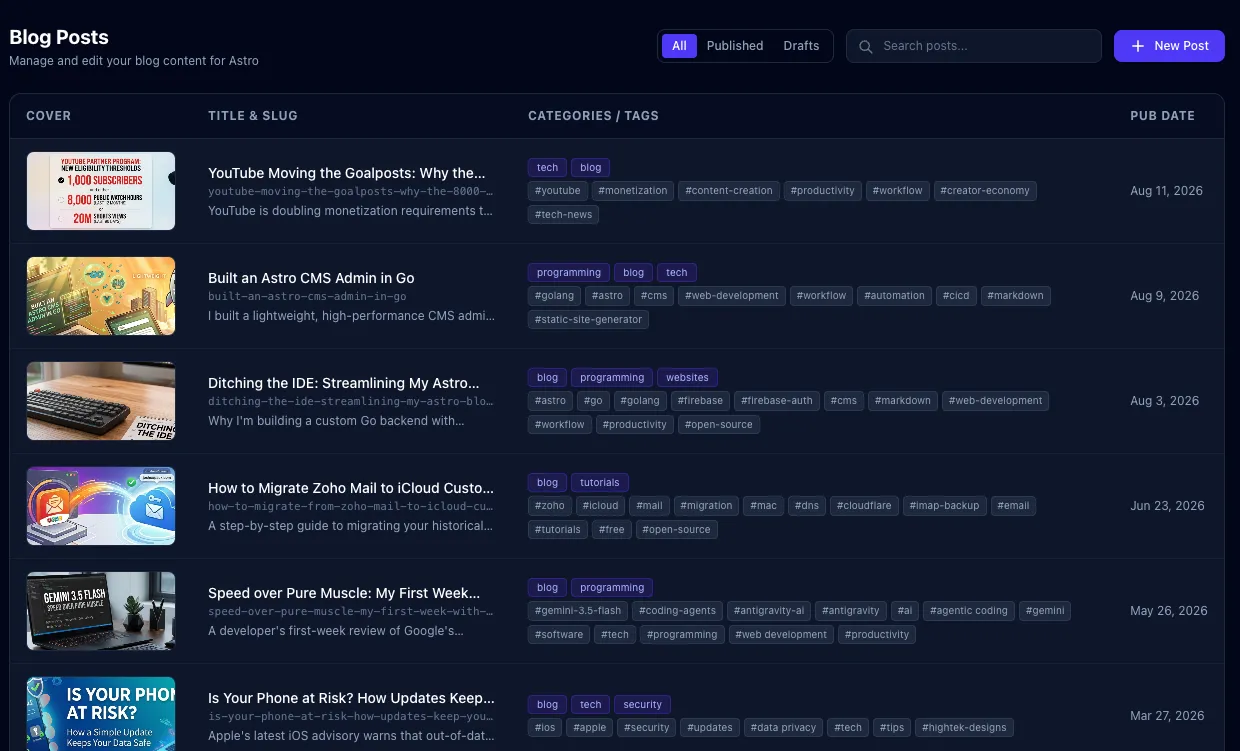Click the #content-creation tag
The height and width of the screenshot is (751, 1240).
click(729, 191)
